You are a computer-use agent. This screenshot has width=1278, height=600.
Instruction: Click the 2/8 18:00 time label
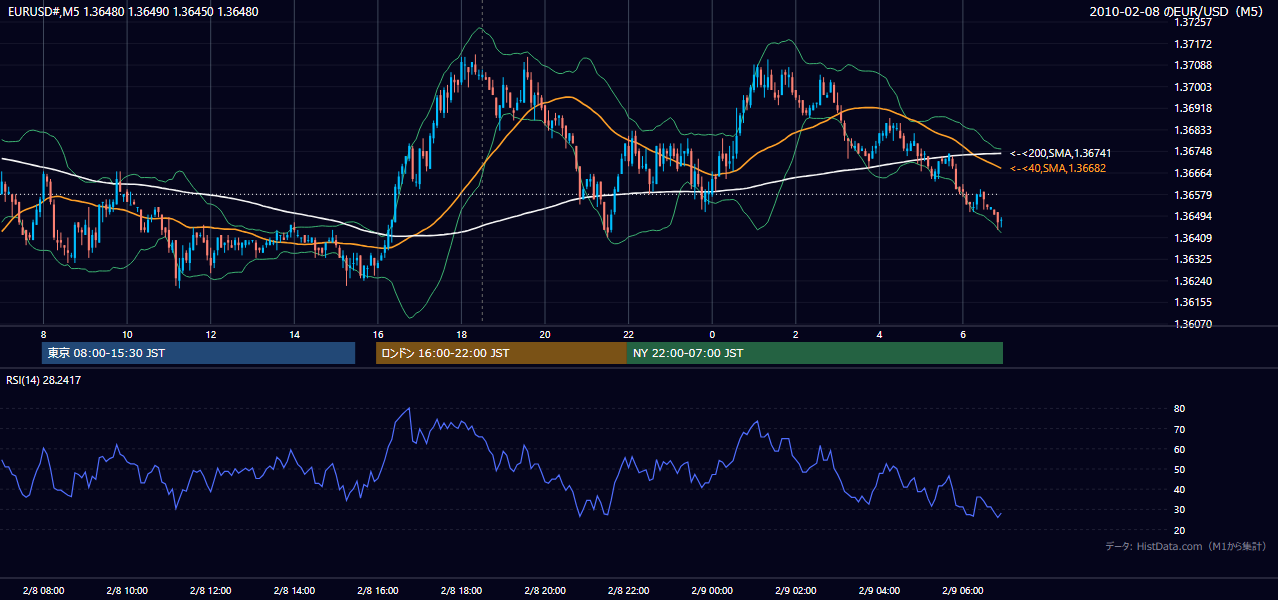461,591
